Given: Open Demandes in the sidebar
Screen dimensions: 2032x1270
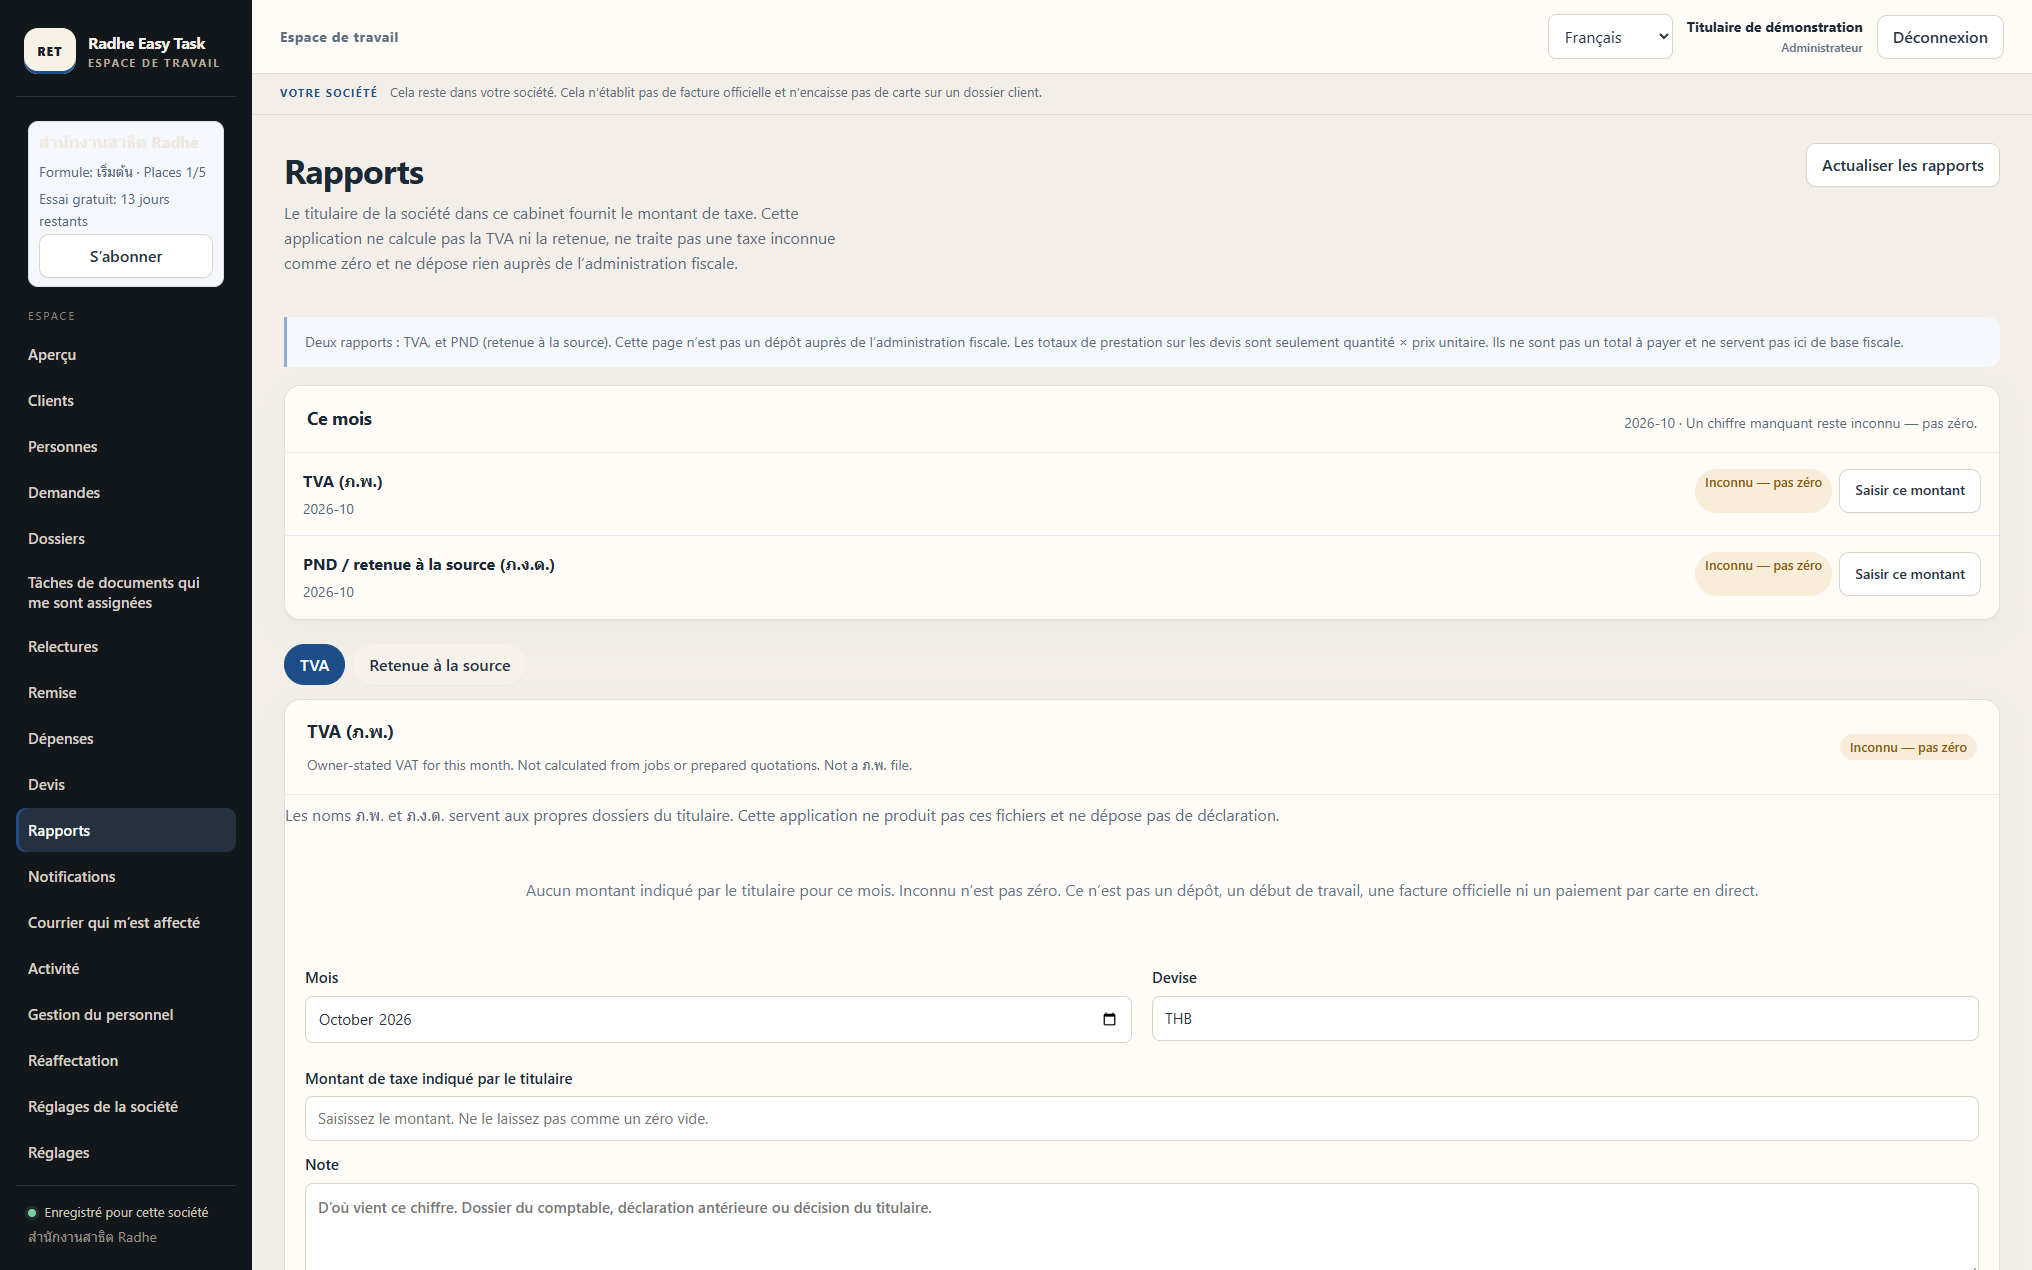Looking at the screenshot, I should tap(126, 493).
